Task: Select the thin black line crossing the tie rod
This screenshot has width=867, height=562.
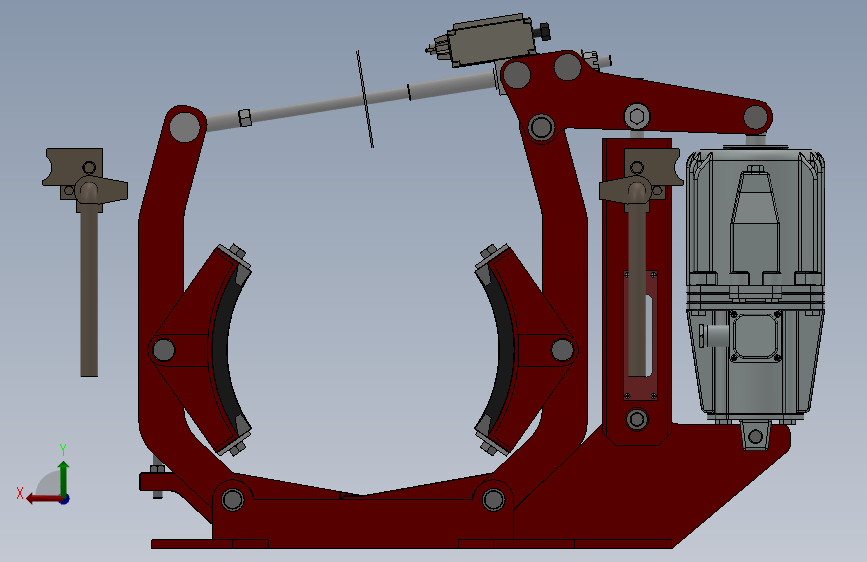Action: pos(365,99)
